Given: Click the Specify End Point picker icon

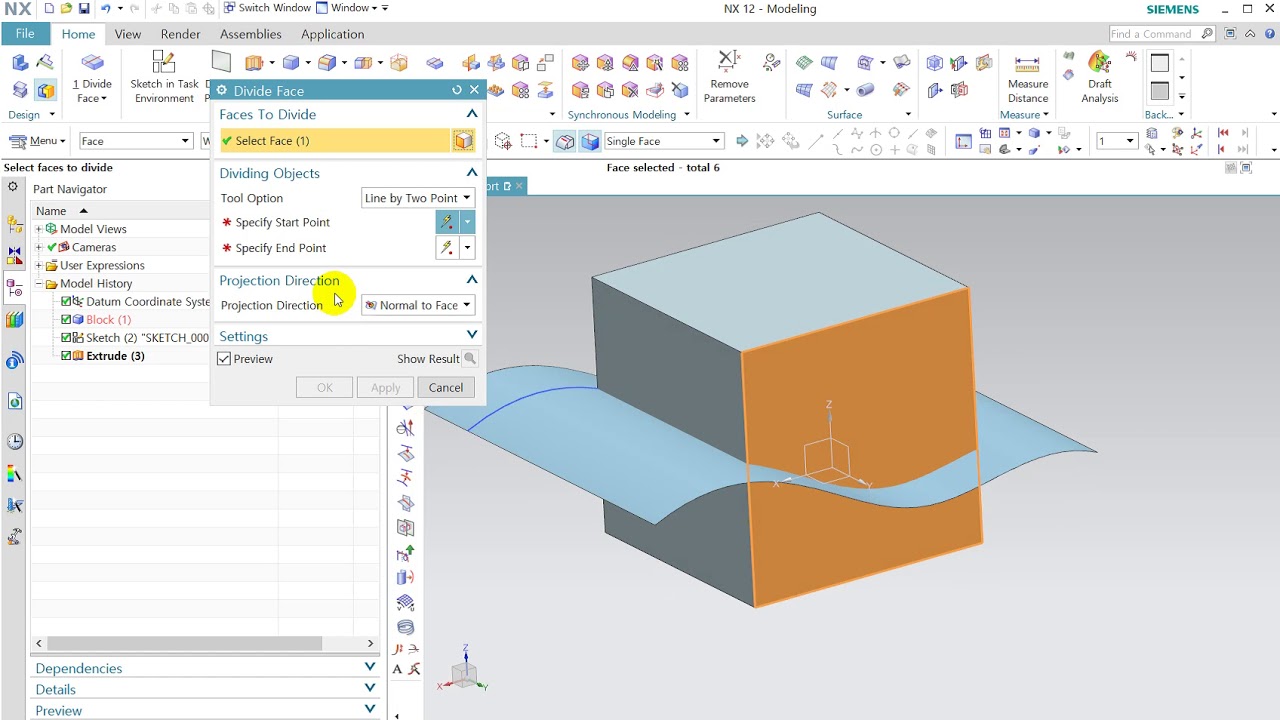Looking at the screenshot, I should (447, 248).
